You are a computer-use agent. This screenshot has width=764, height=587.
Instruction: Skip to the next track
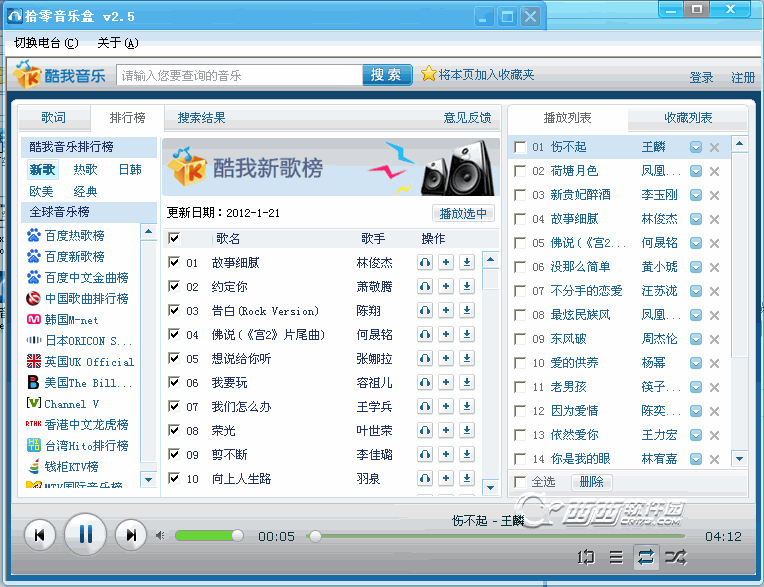click(x=131, y=535)
